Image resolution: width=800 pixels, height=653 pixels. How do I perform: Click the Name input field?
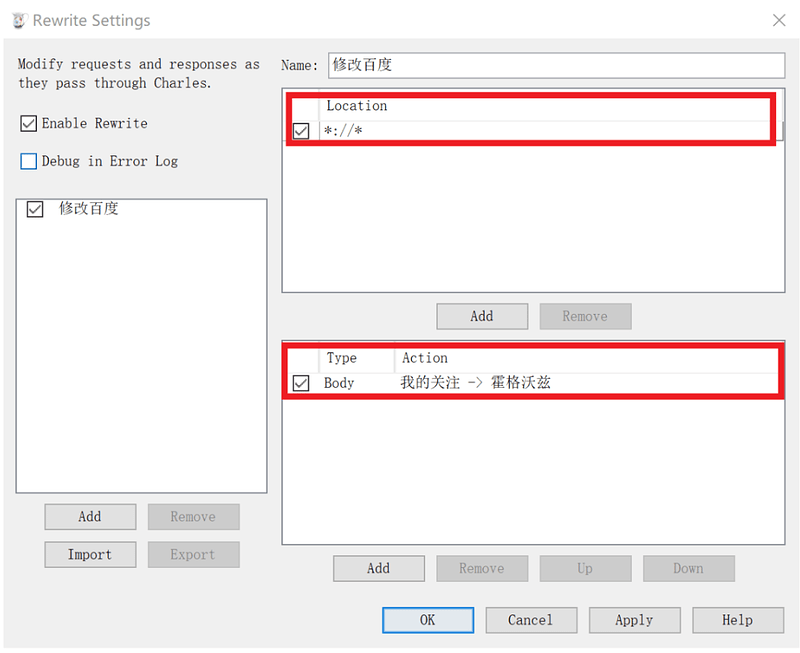pos(556,65)
